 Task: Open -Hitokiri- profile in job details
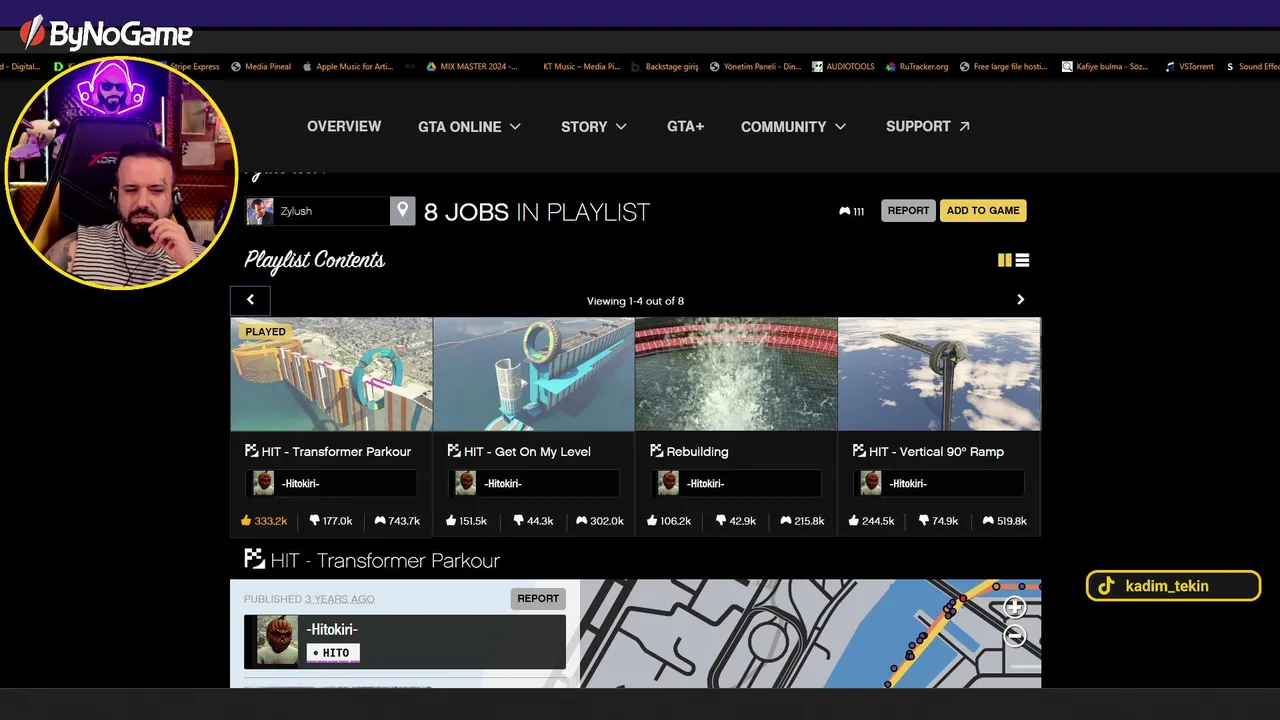[333, 629]
